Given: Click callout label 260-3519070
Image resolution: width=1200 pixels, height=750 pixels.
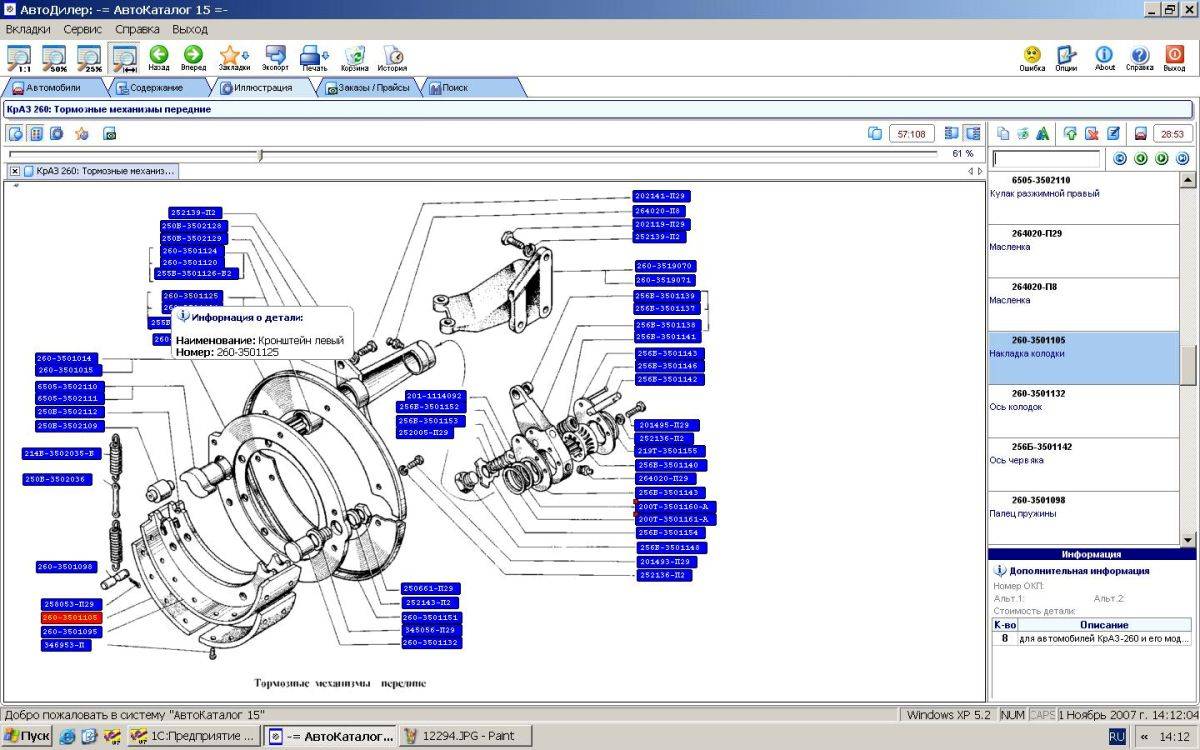Looking at the screenshot, I should tap(664, 266).
